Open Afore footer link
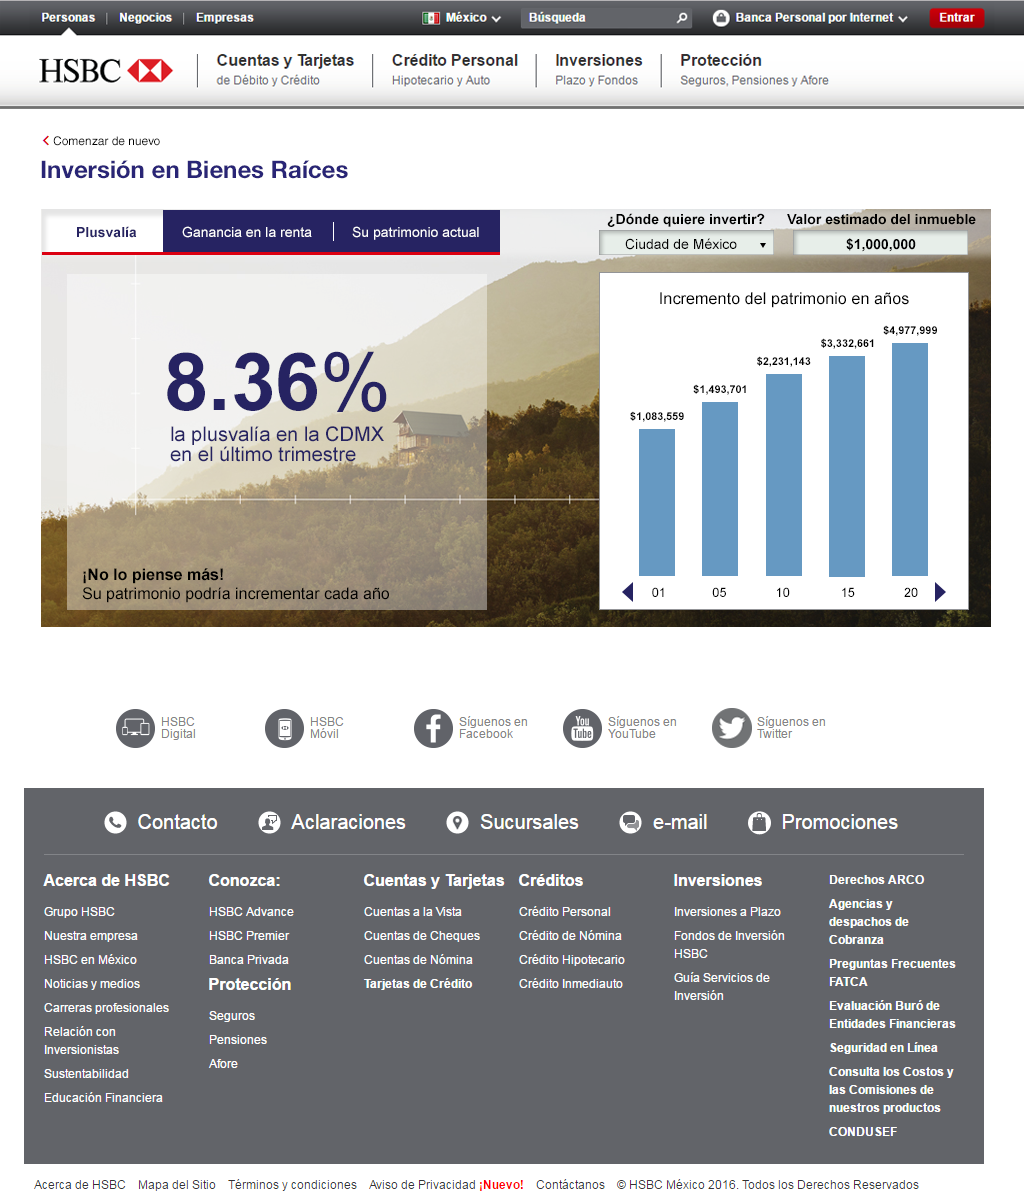1024x1200 pixels. click(223, 1064)
